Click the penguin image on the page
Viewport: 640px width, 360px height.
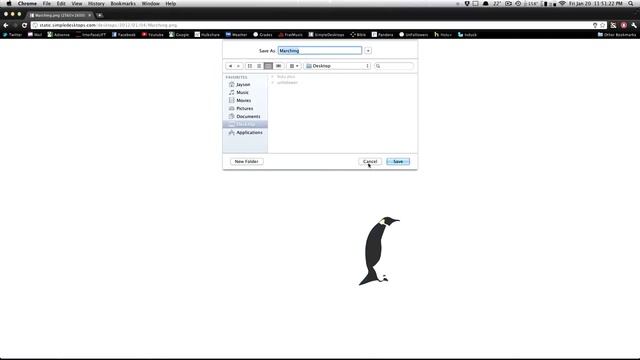point(379,251)
